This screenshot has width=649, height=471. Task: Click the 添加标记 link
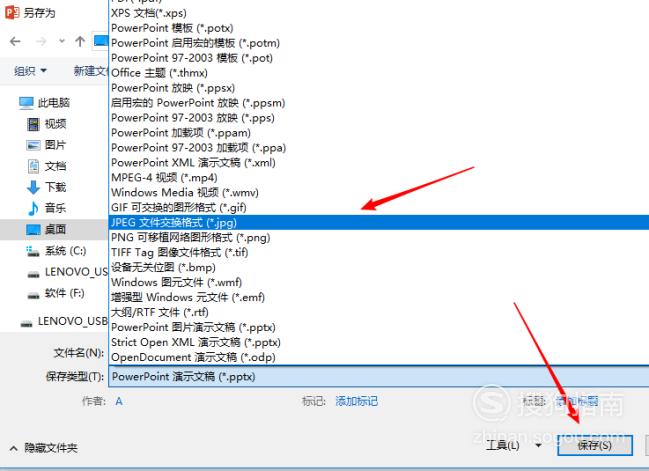coord(356,401)
